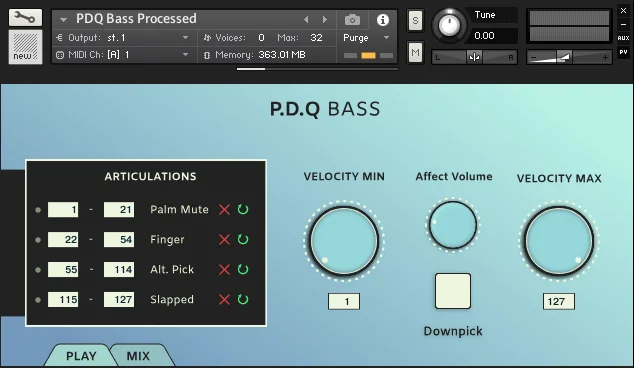The width and height of the screenshot is (634, 368).
Task: Click the red X beside Slapped
Action: coord(224,300)
